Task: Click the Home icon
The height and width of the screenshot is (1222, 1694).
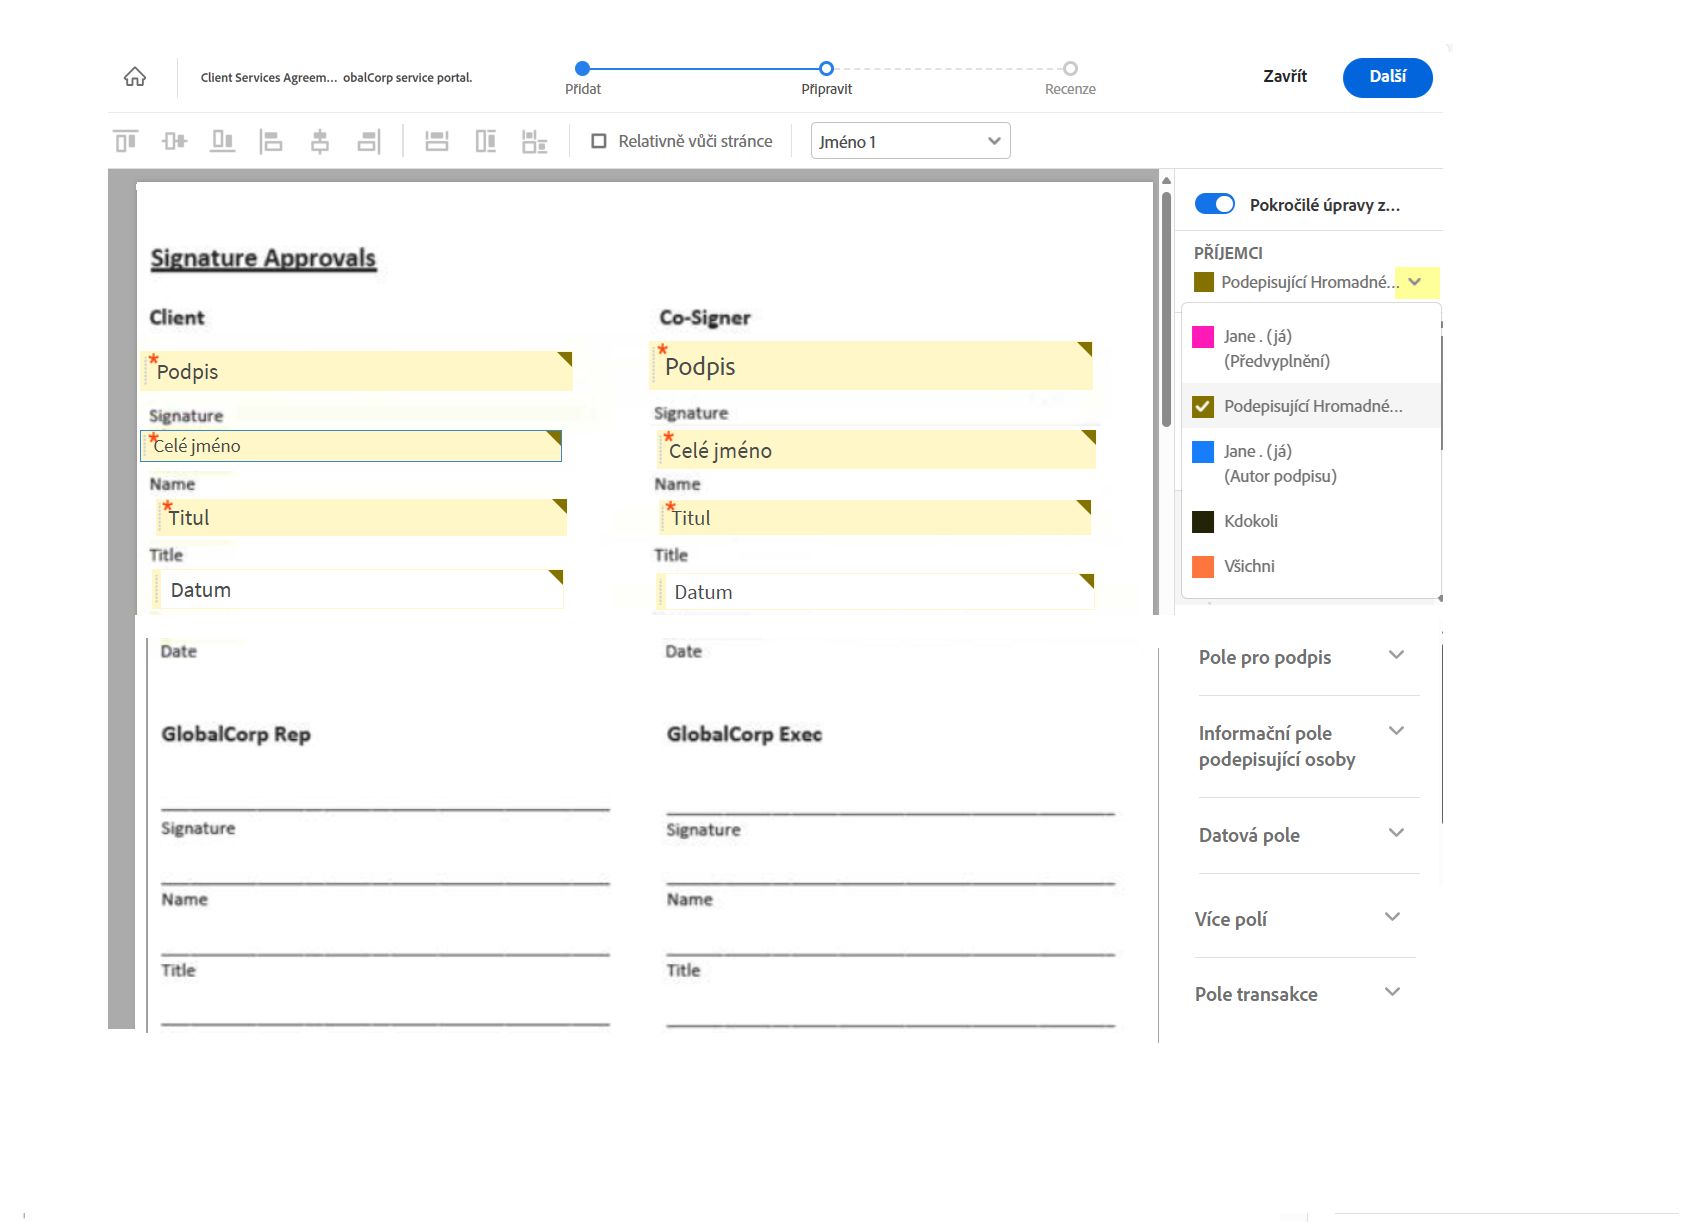Action: (135, 77)
